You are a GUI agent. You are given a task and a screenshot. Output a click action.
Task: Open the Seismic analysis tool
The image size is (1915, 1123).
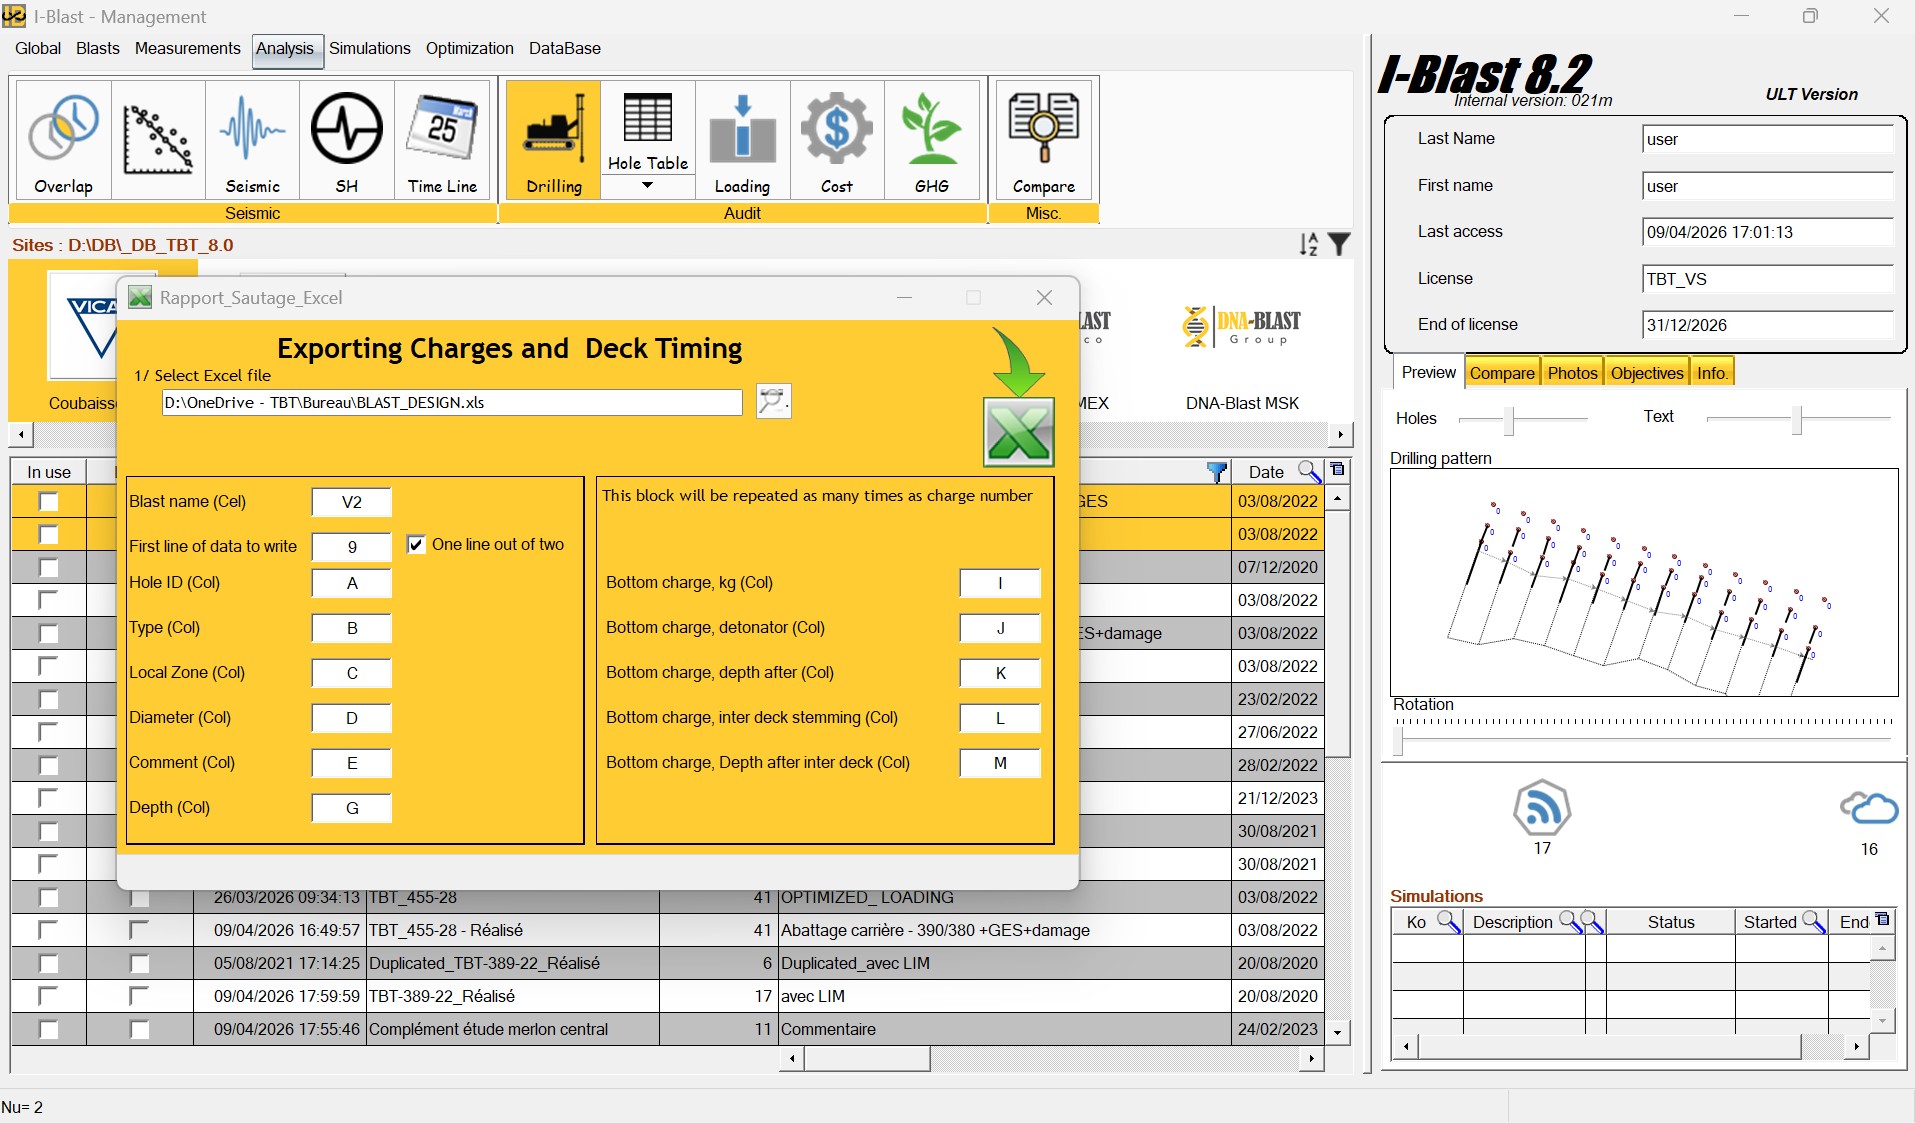[x=251, y=140]
